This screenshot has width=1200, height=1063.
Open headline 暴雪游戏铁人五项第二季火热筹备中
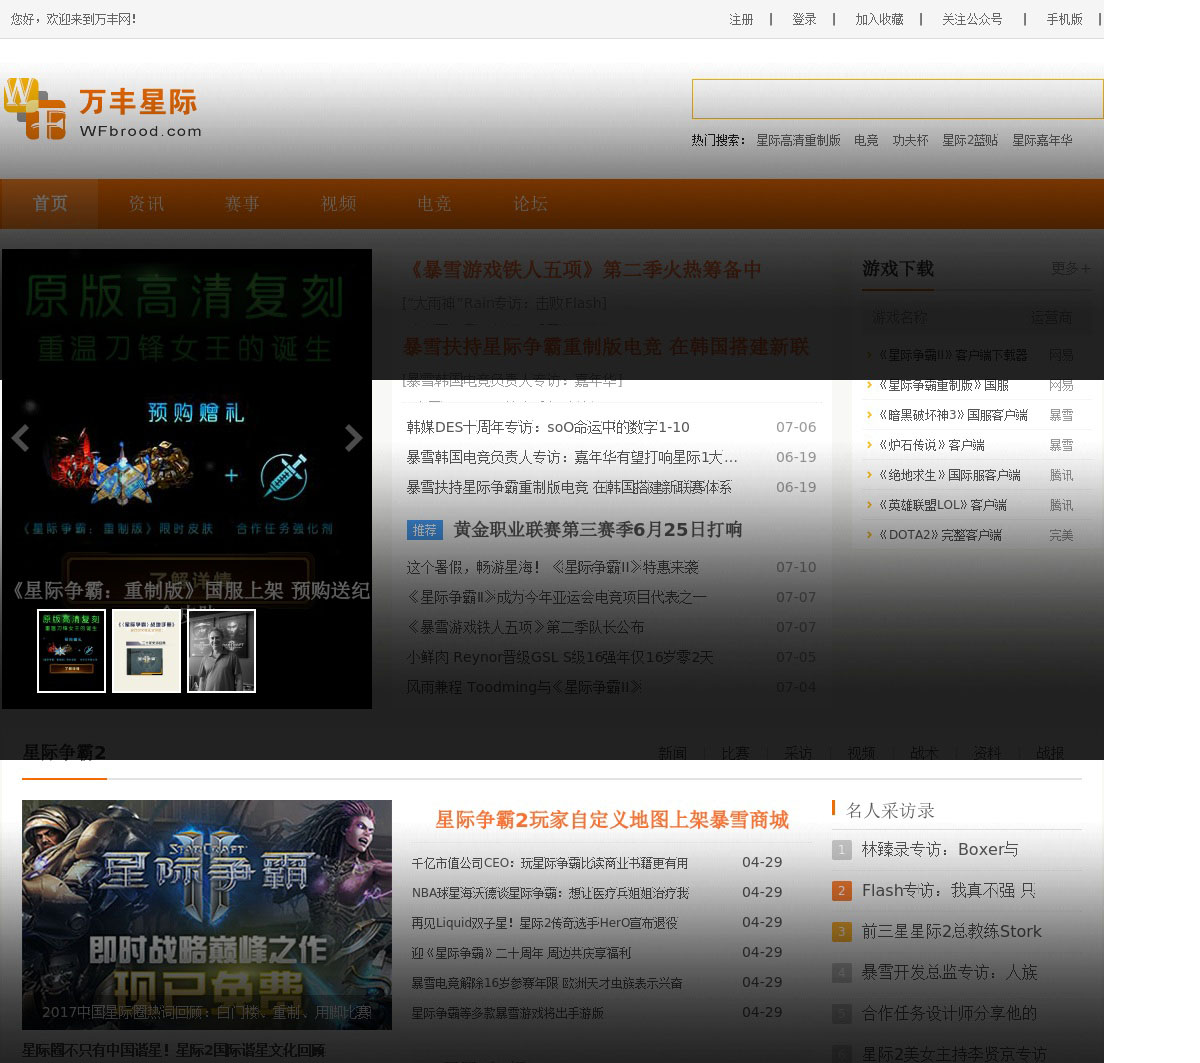point(582,270)
